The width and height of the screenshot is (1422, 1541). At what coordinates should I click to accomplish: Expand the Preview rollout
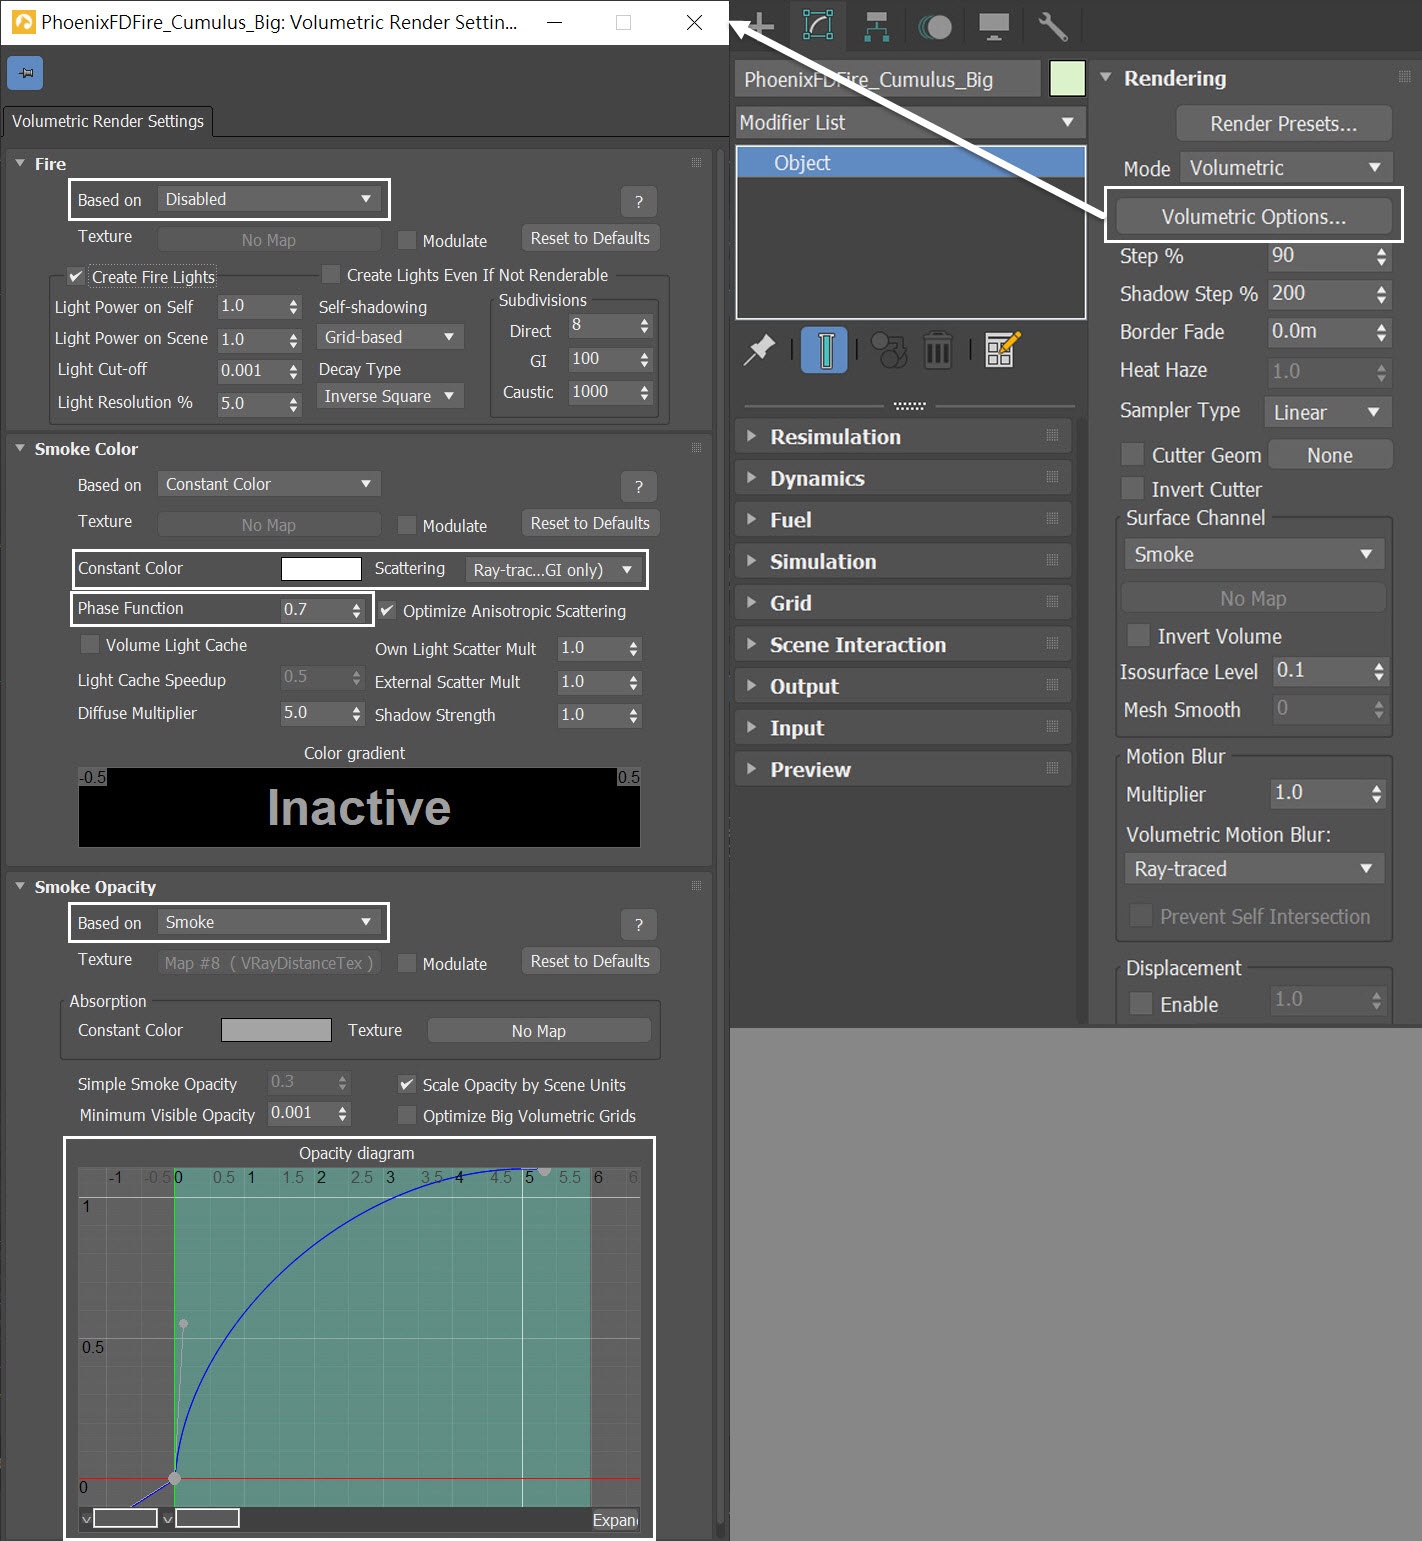pyautogui.click(x=903, y=769)
